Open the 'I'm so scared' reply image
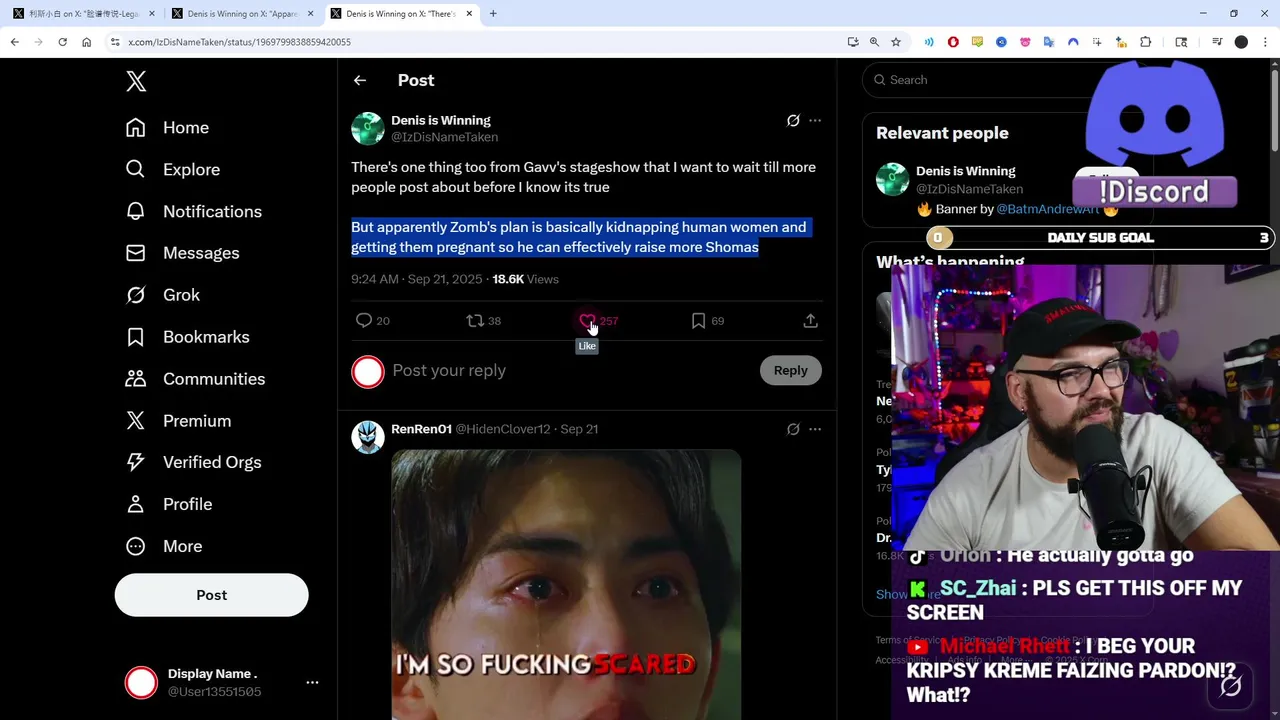 point(566,585)
